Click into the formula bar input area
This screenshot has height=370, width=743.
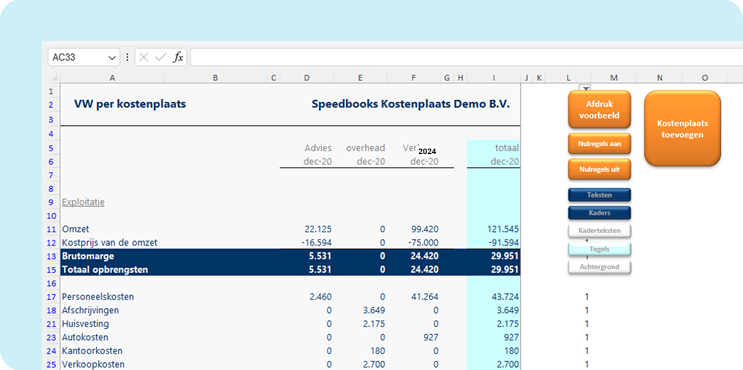466,57
